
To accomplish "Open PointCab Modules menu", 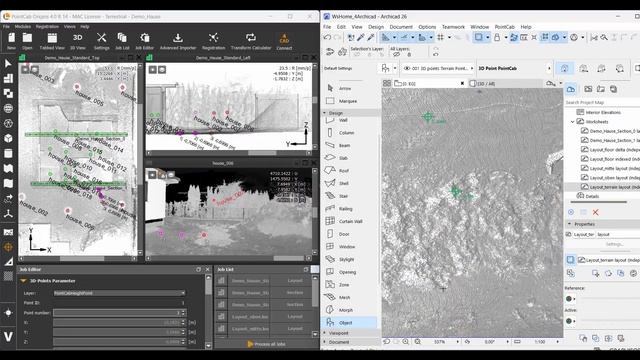I will click(22, 27).
